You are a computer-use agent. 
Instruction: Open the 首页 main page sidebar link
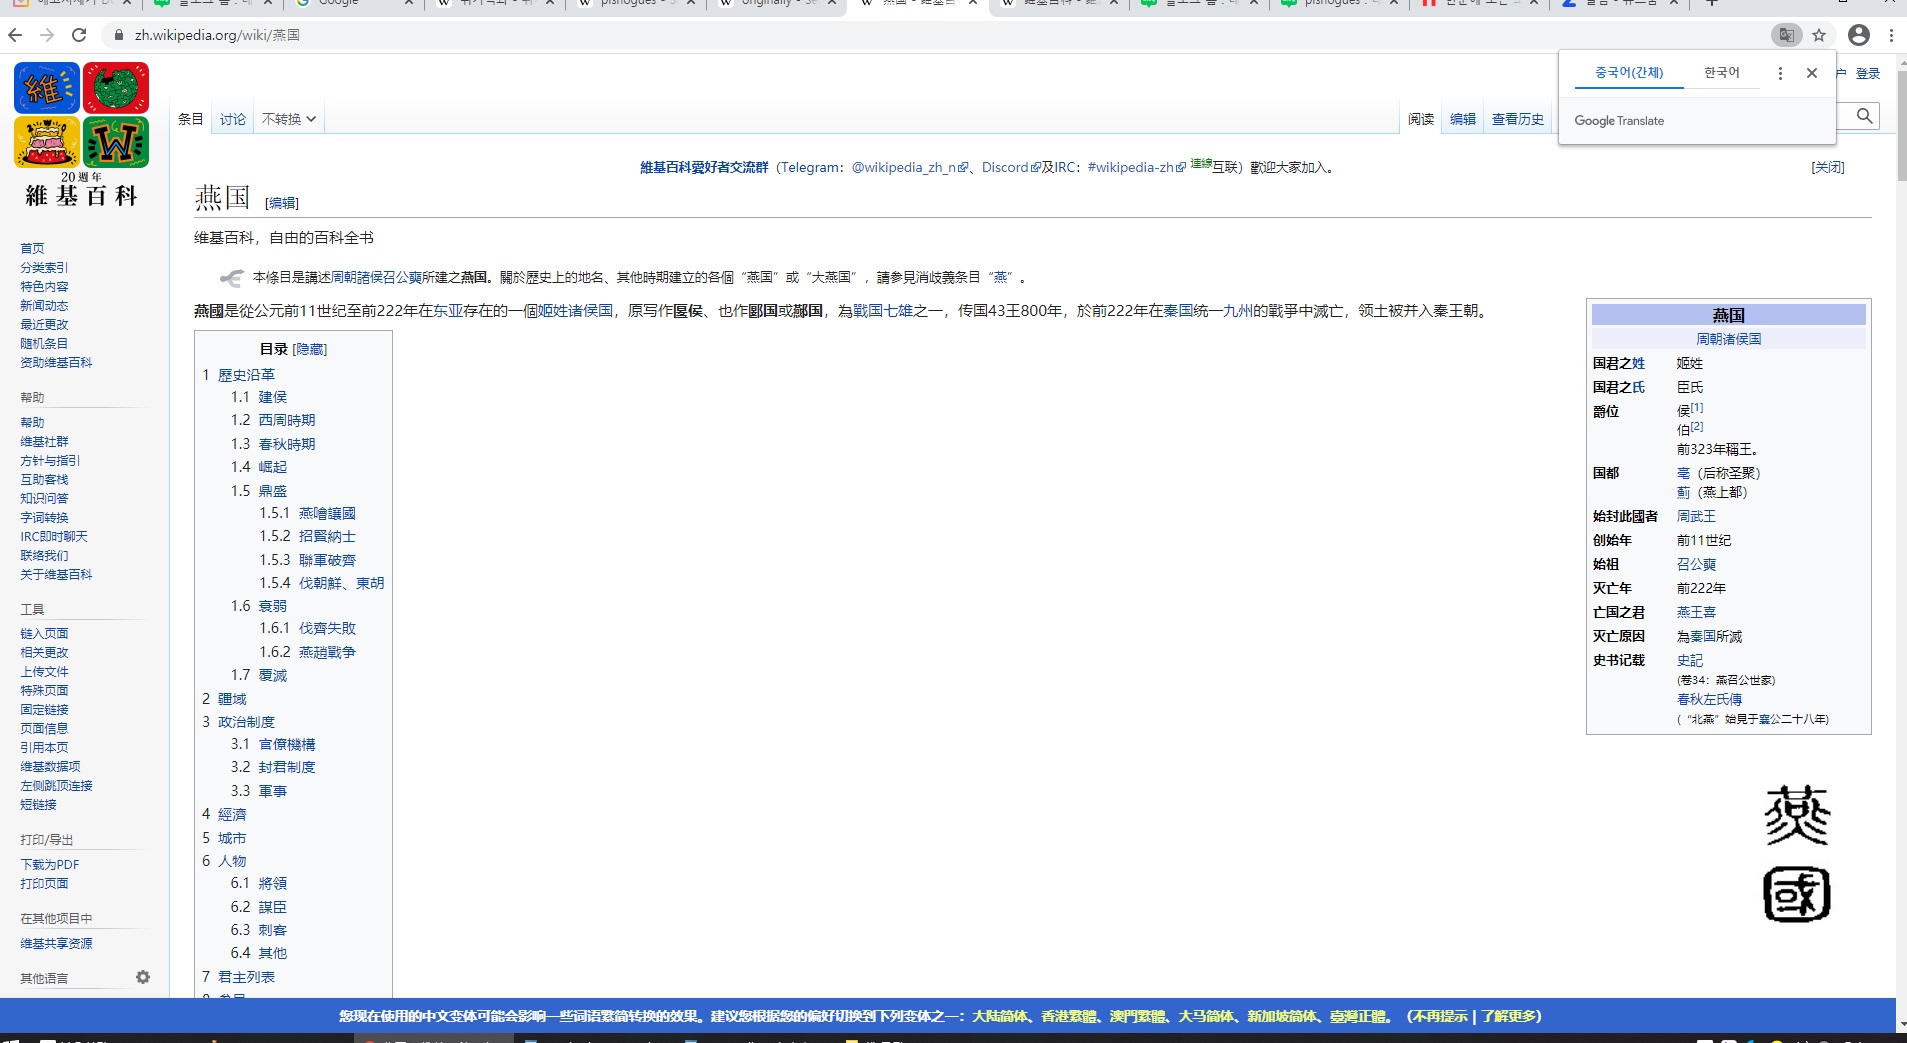click(x=32, y=248)
